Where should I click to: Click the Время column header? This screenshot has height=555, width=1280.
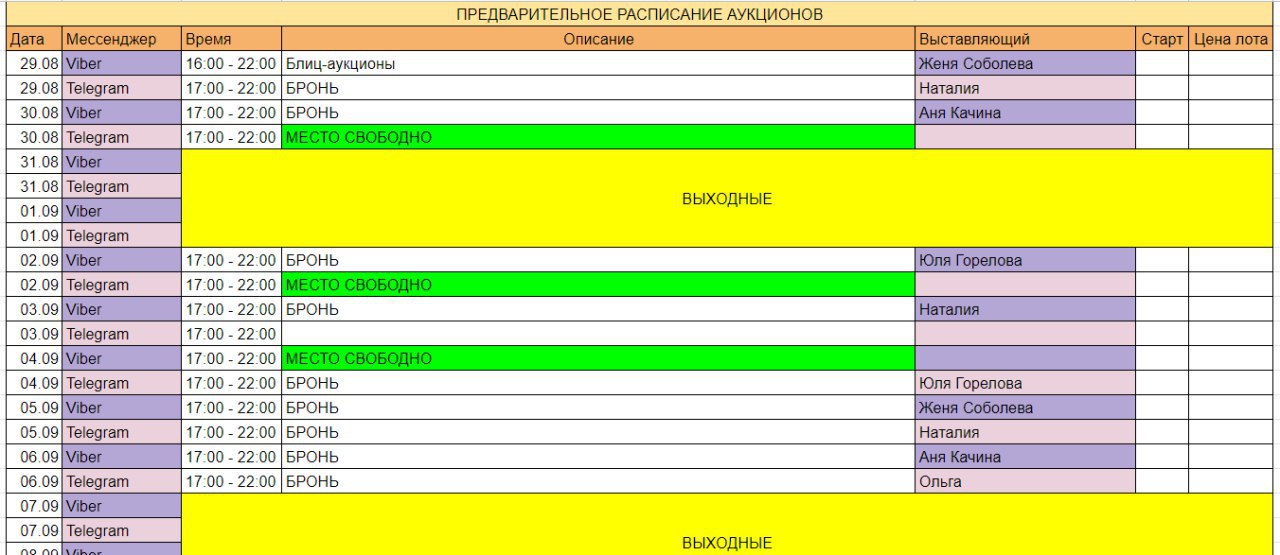(x=231, y=39)
